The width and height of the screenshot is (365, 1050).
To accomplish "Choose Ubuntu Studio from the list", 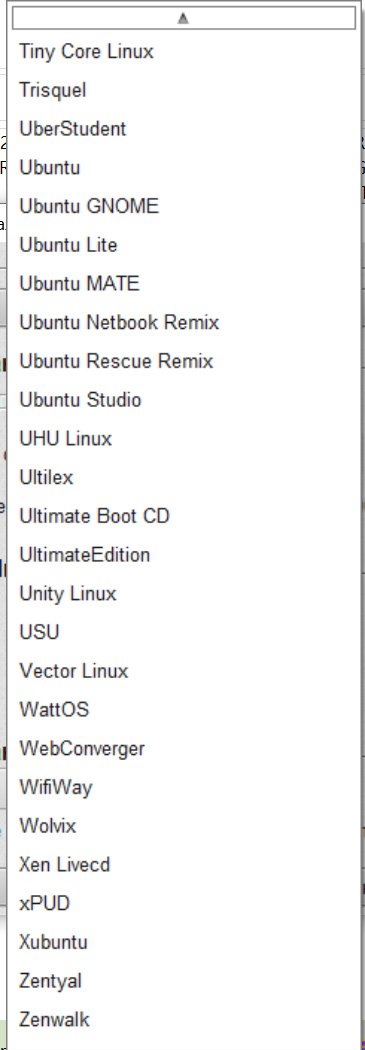I will click(x=184, y=400).
